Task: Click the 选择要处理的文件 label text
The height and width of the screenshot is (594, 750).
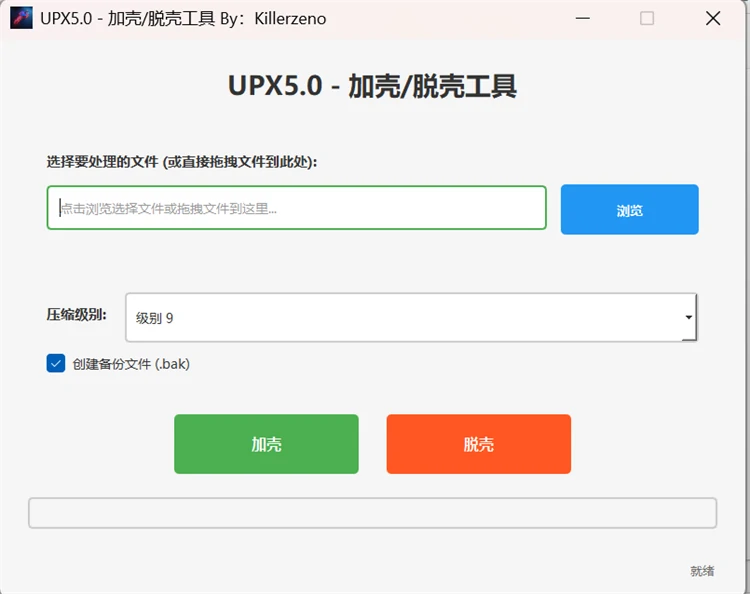Action: click(x=182, y=162)
